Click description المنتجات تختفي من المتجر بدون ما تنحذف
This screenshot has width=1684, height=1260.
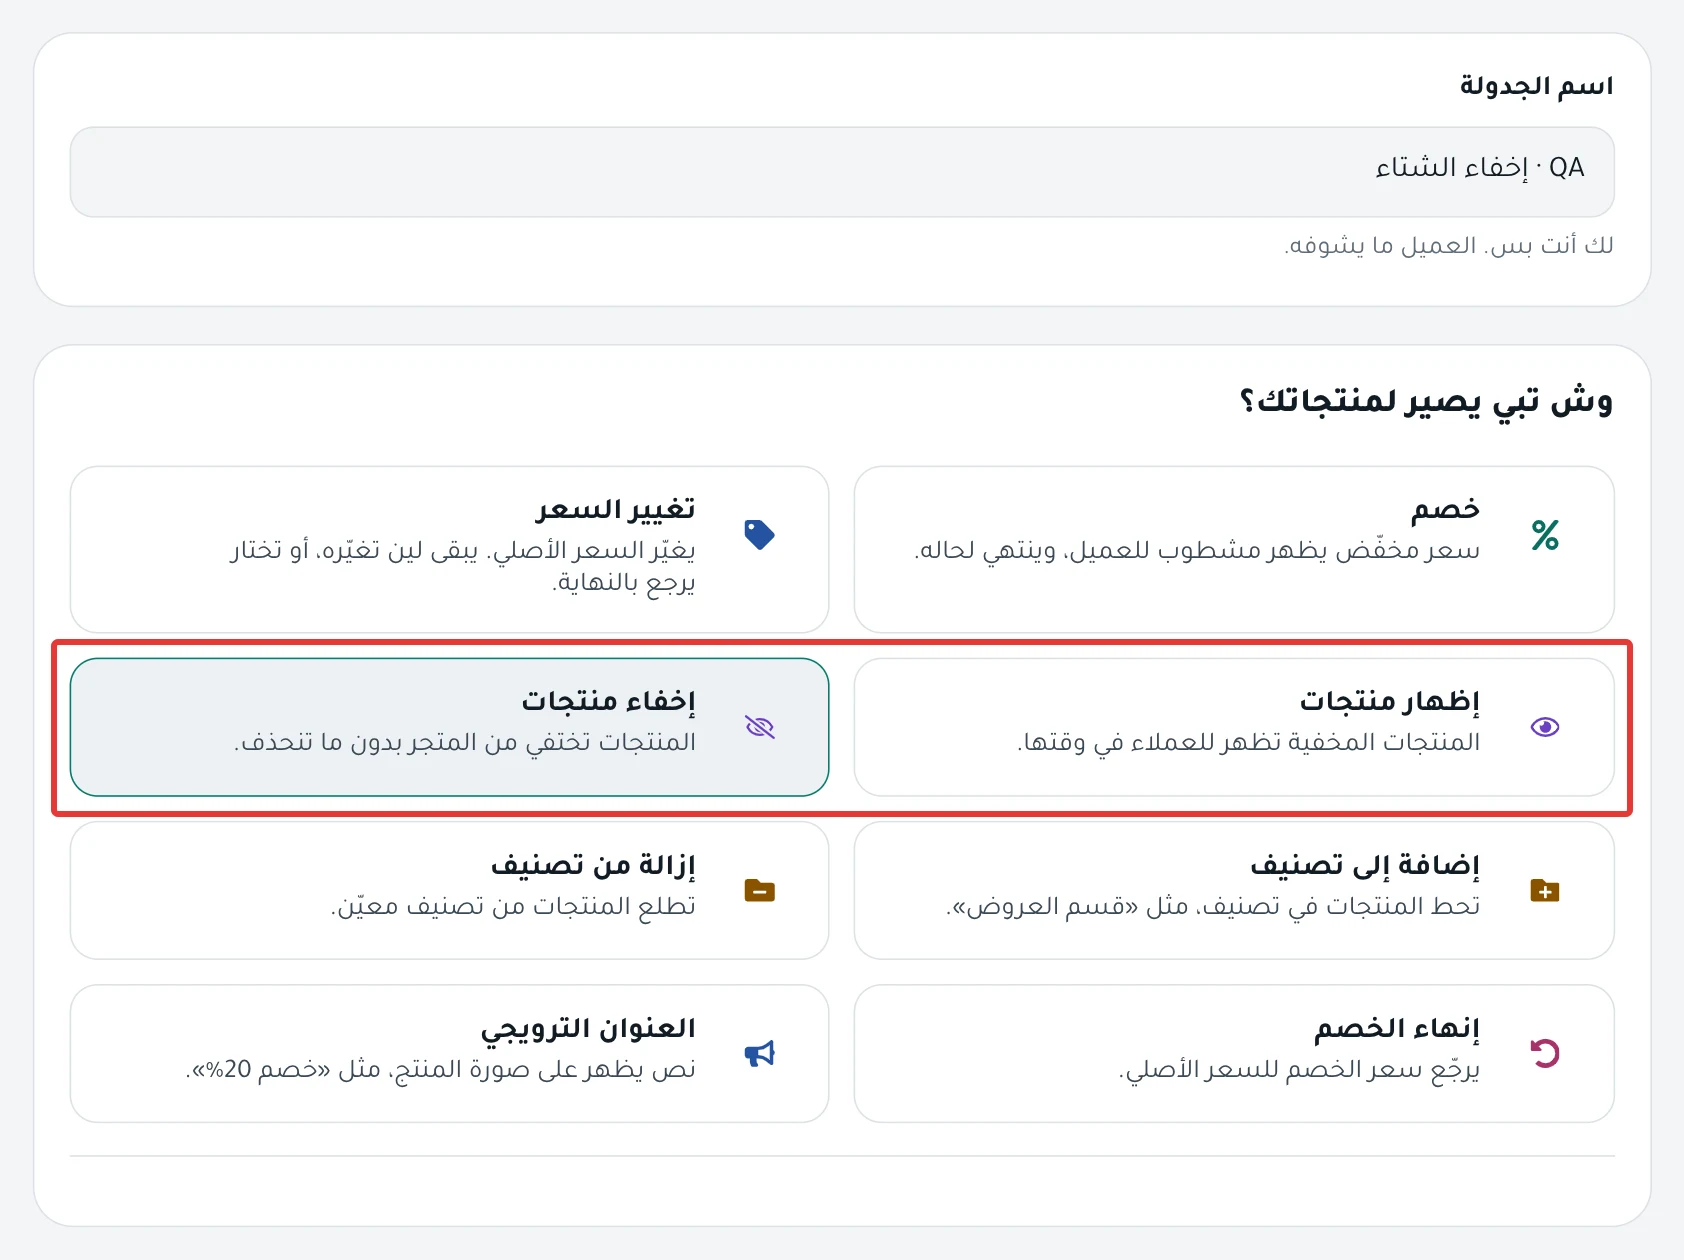click(x=465, y=742)
